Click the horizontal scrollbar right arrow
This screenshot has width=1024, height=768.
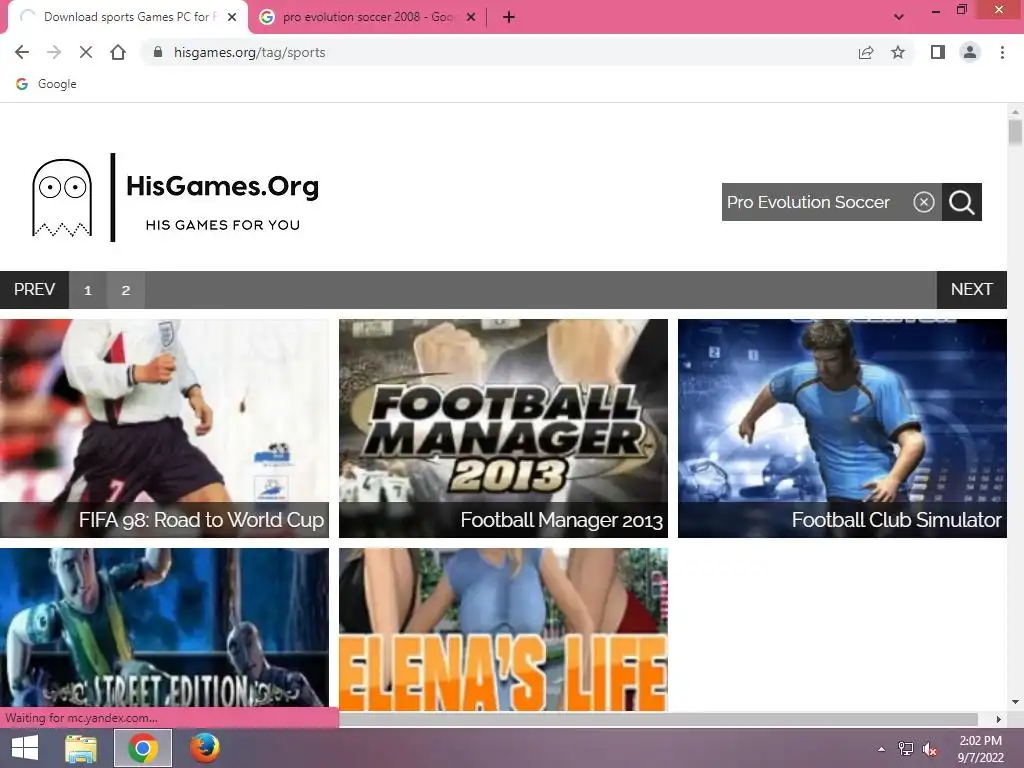click(998, 719)
